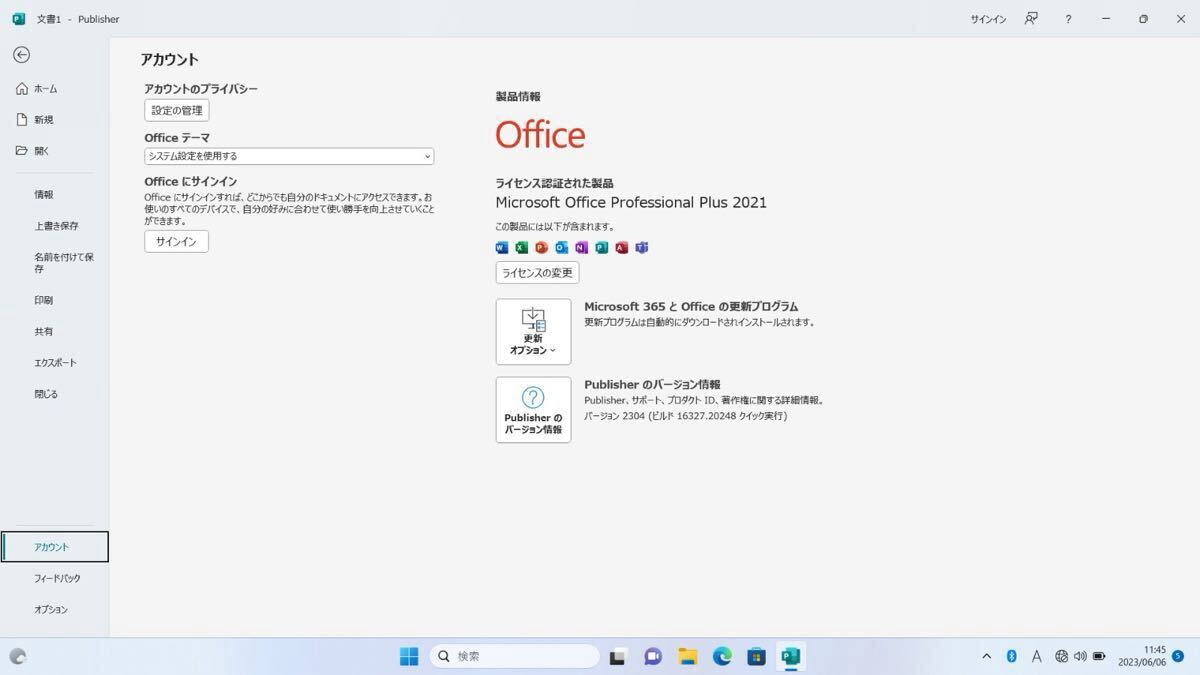
Task: Click サインイン in the title bar
Action: (x=988, y=19)
